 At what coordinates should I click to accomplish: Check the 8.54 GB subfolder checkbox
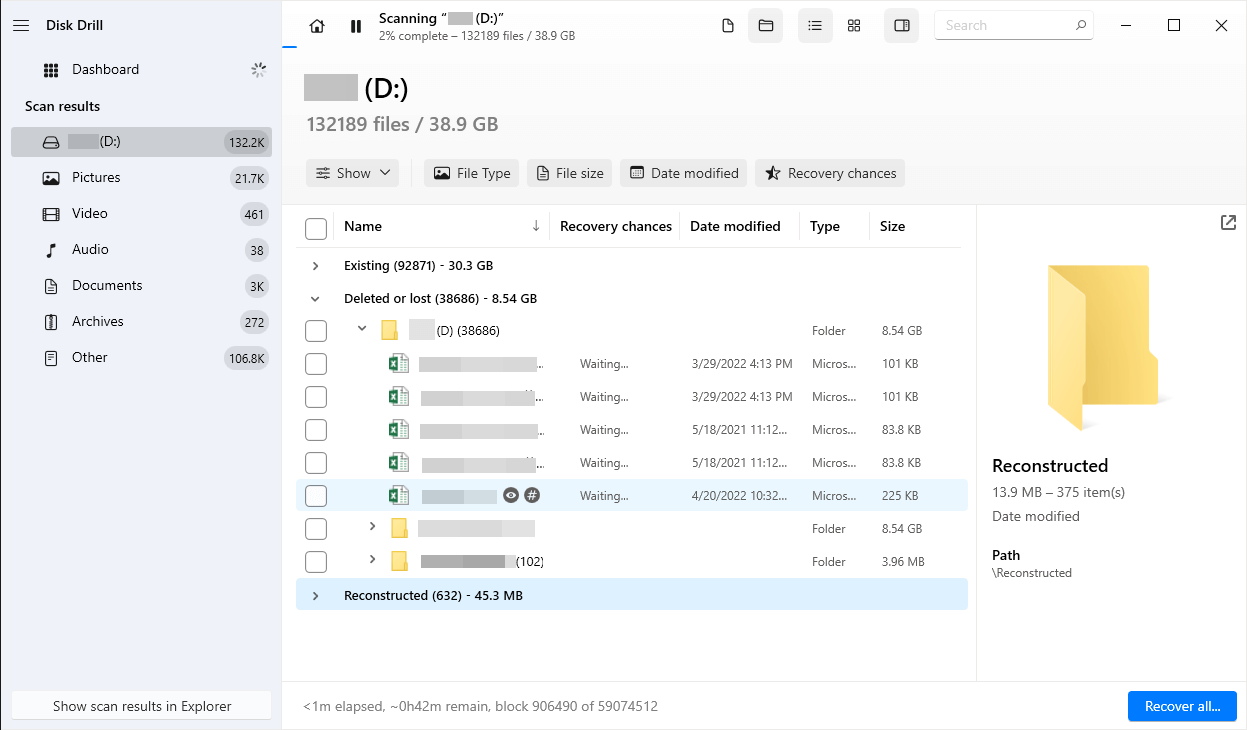click(x=316, y=529)
